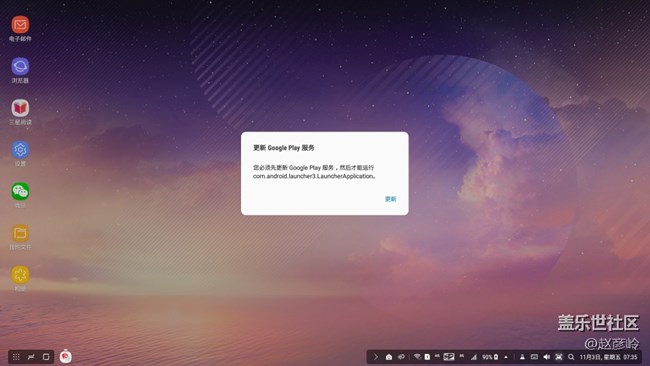
Task: Click the DeX logo icon in taskbar
Action: 31,357
